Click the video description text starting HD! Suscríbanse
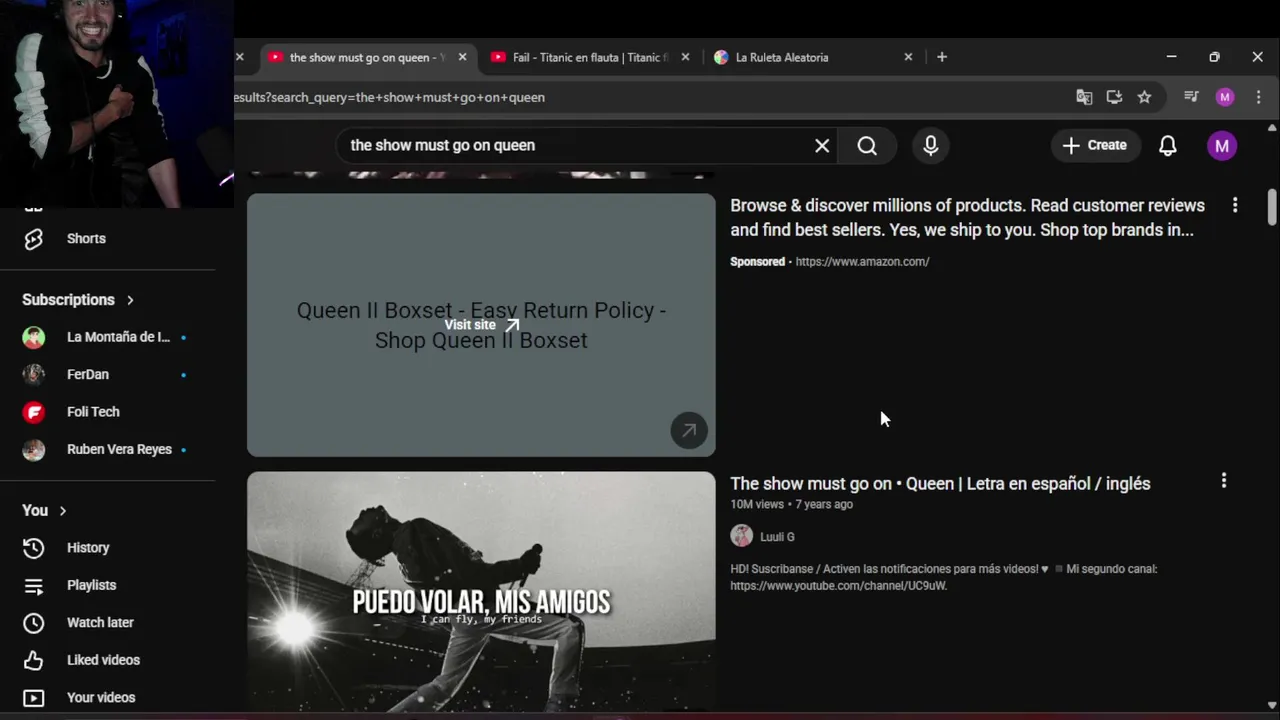The image size is (1280, 720). (x=943, y=577)
